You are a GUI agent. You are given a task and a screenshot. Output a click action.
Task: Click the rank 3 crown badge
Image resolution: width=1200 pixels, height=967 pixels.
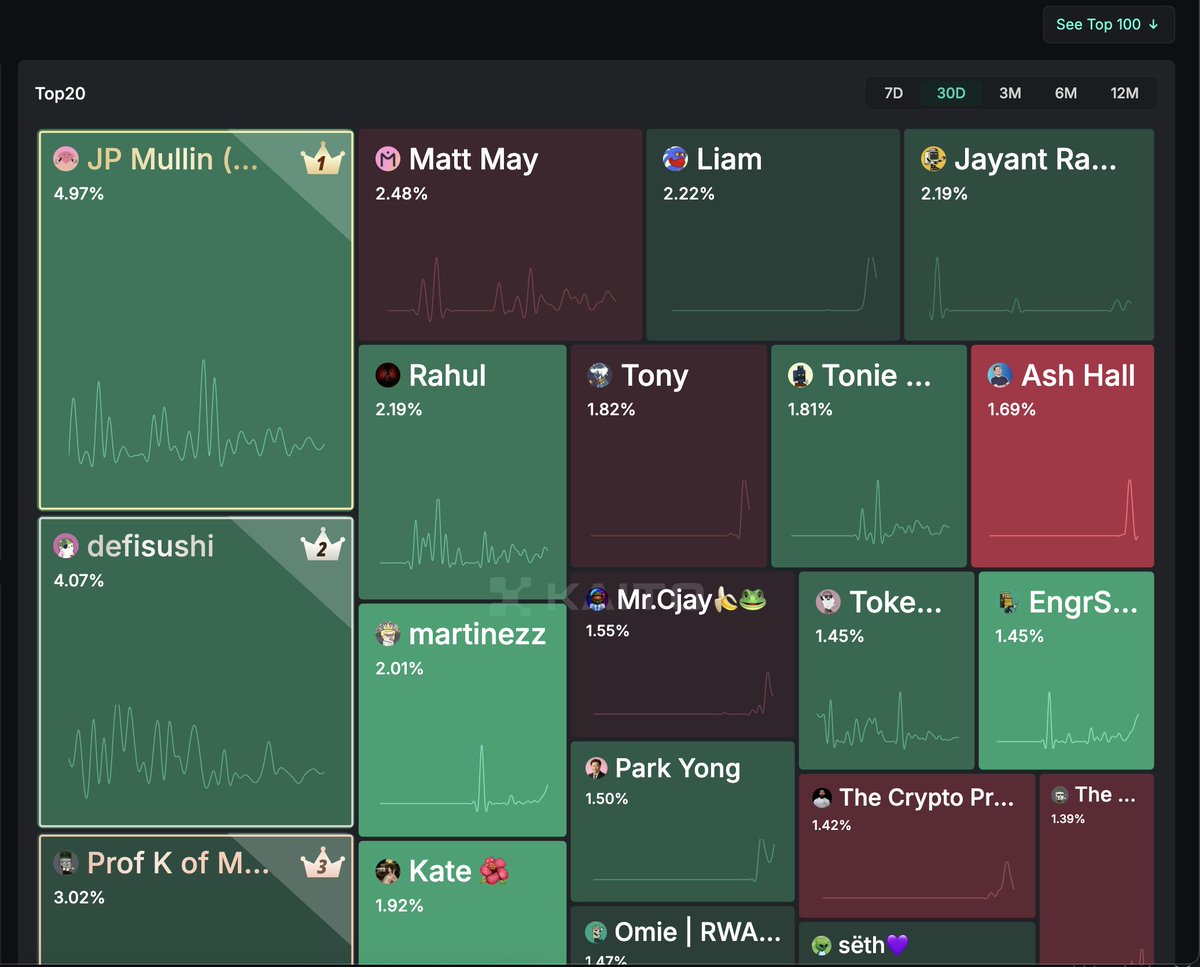[x=322, y=864]
